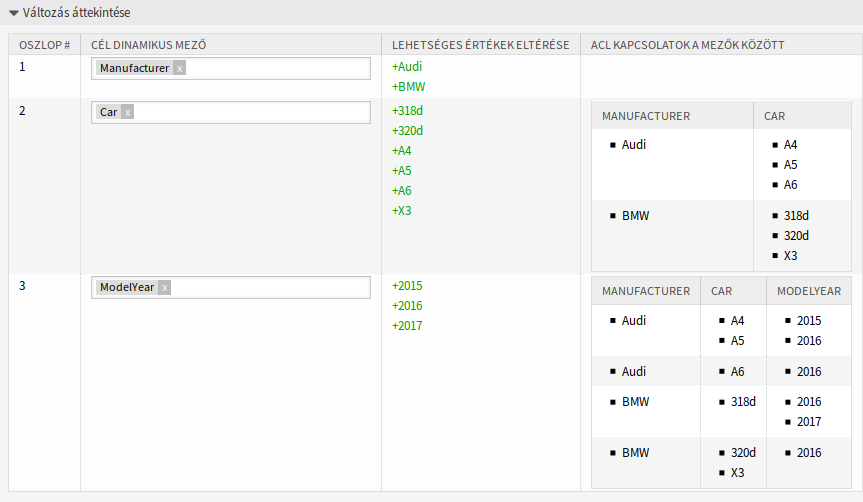863x502 pixels.
Task: Select the +2015 value
Action: 407,286
